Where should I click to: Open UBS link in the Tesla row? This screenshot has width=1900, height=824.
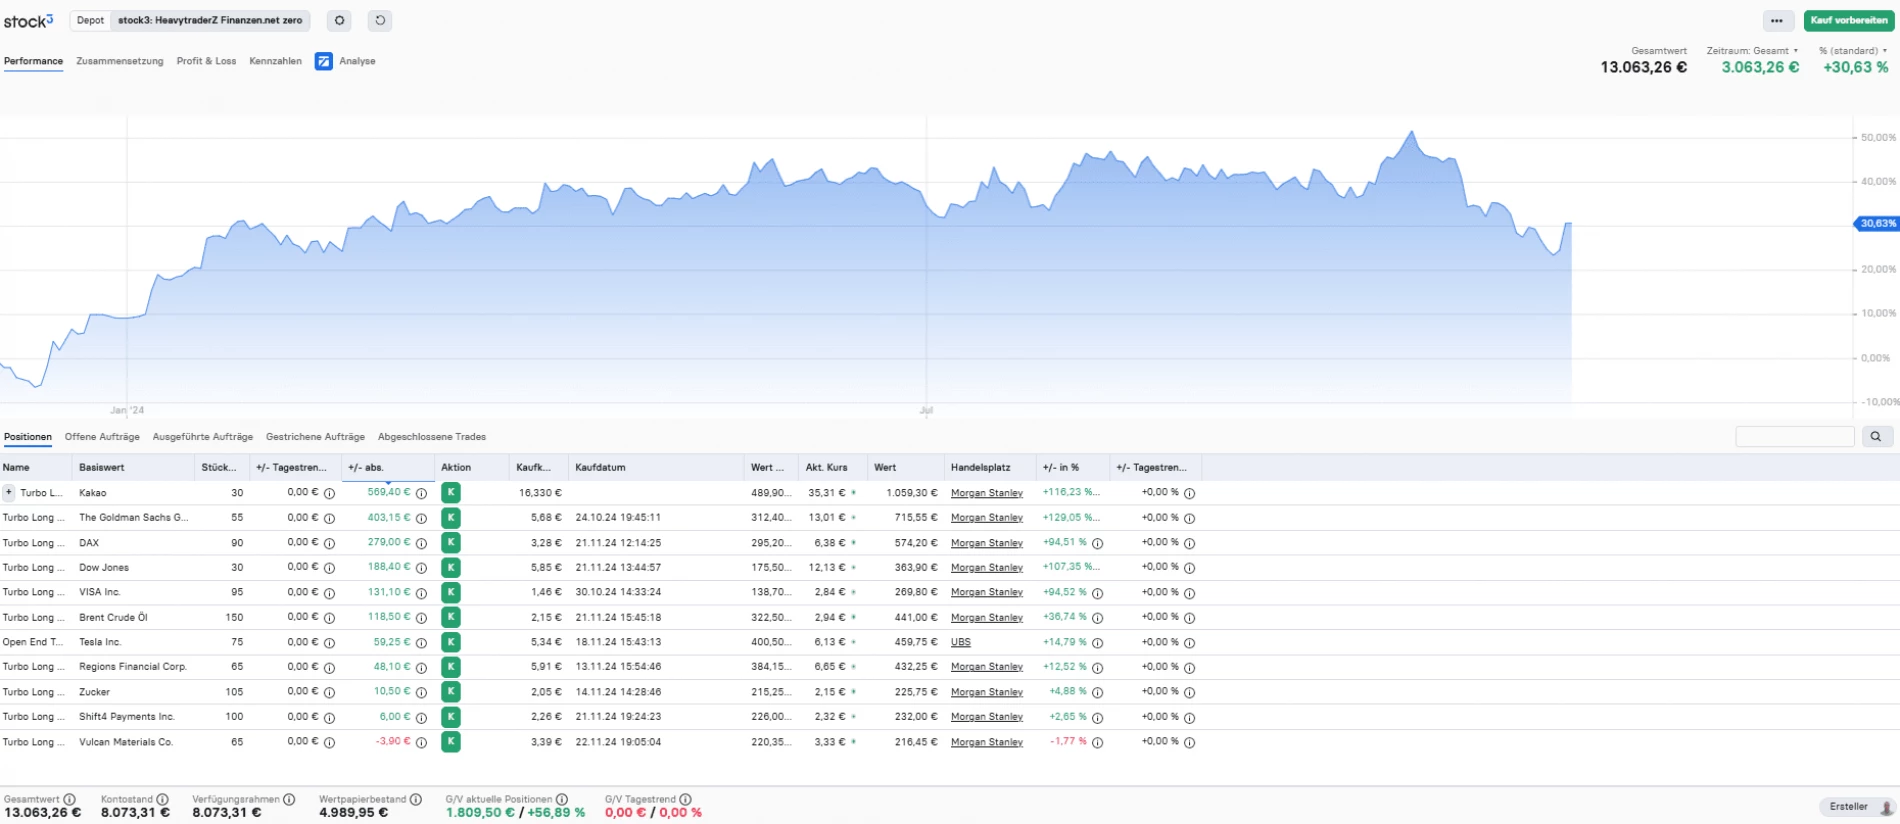click(x=960, y=642)
